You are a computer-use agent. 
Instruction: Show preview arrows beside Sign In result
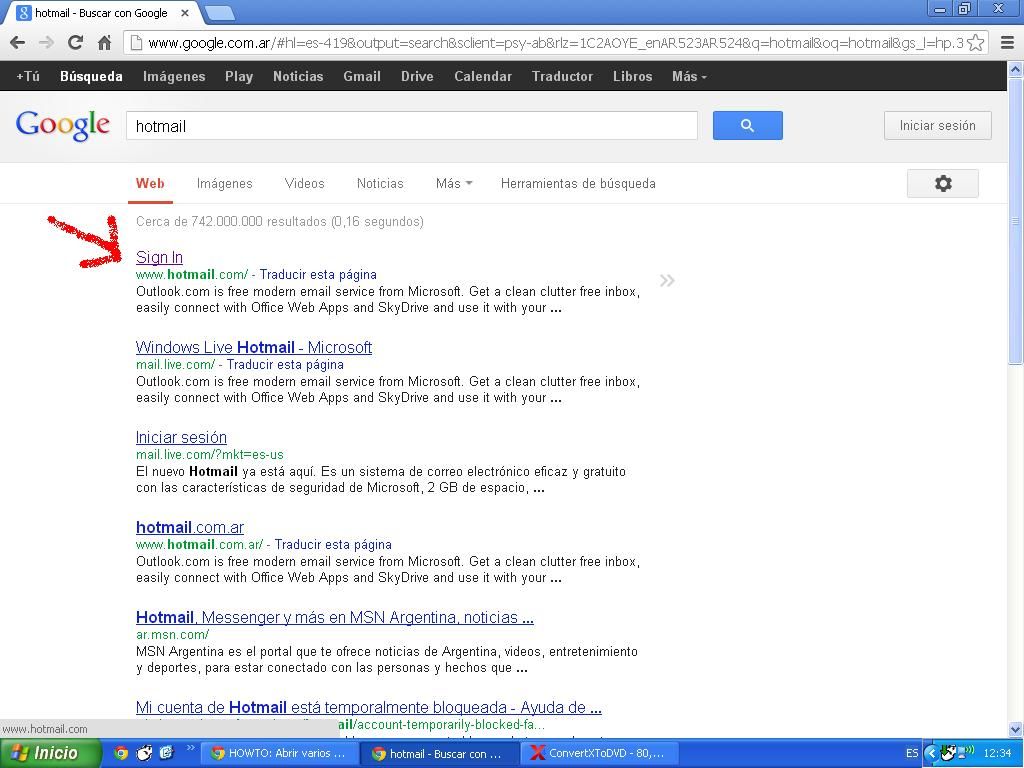(667, 281)
